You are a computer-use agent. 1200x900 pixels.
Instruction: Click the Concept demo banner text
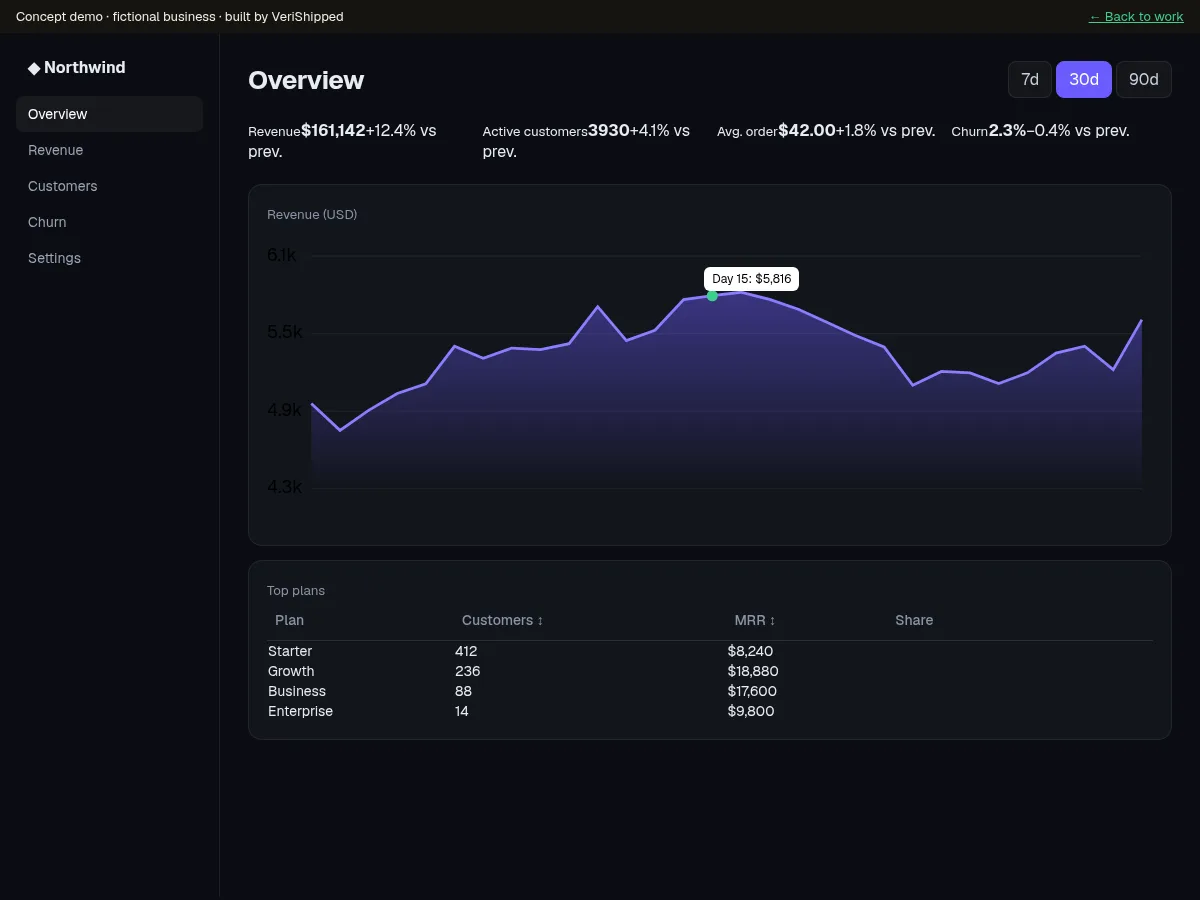coord(180,17)
